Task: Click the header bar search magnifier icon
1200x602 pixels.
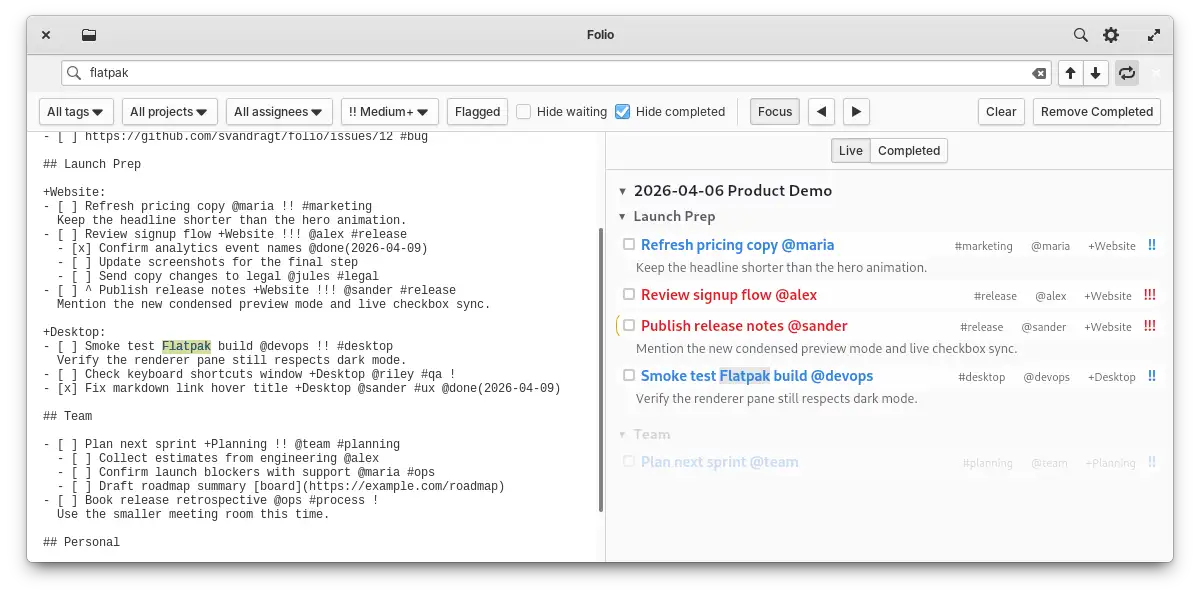Action: pyautogui.click(x=1081, y=35)
